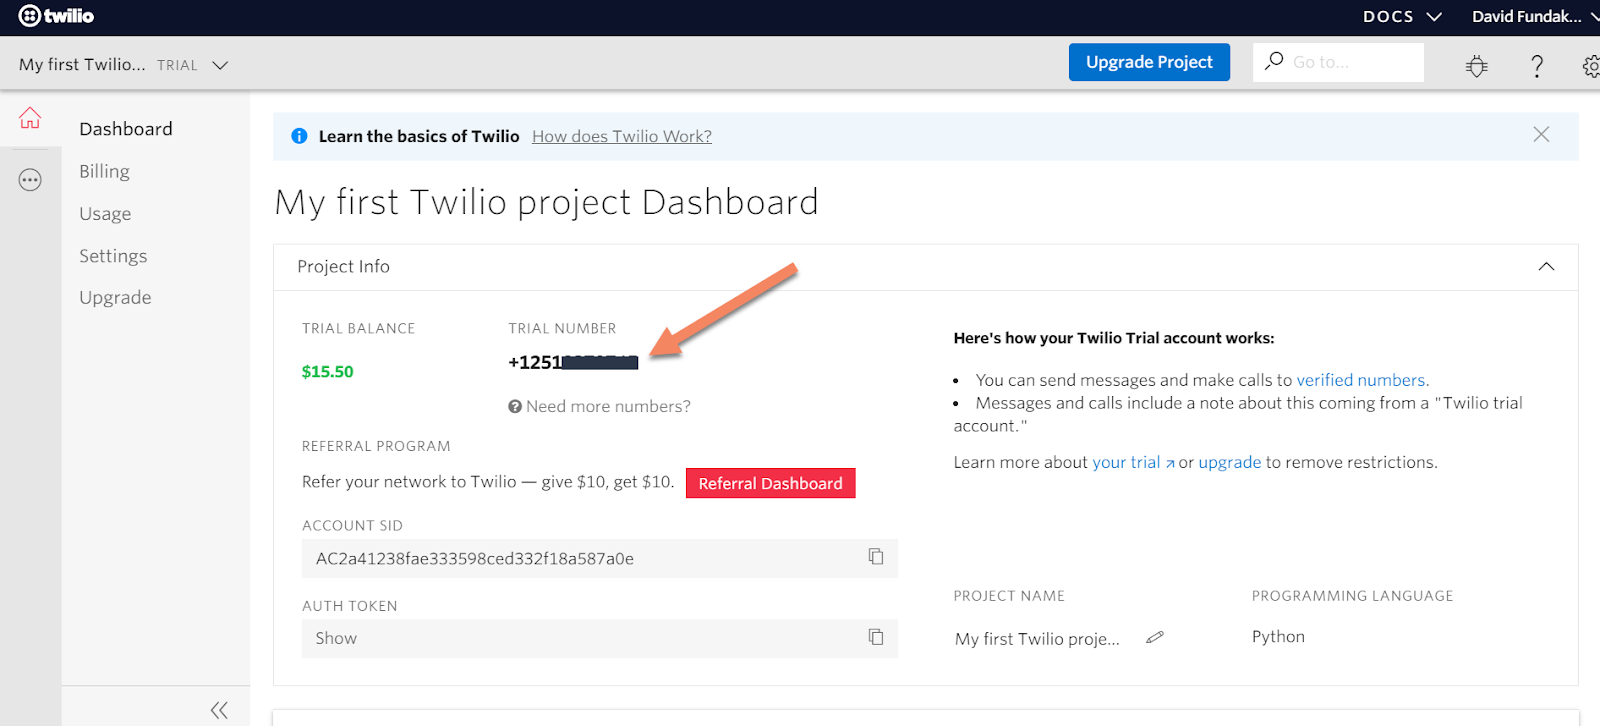Image resolution: width=1600 pixels, height=726 pixels.
Task: Click Need more numbers link
Action: pos(608,406)
